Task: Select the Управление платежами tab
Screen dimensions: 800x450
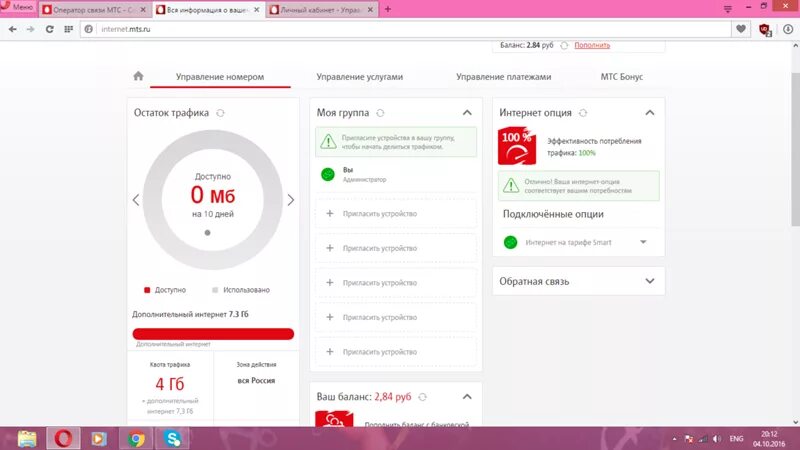Action: (x=504, y=77)
